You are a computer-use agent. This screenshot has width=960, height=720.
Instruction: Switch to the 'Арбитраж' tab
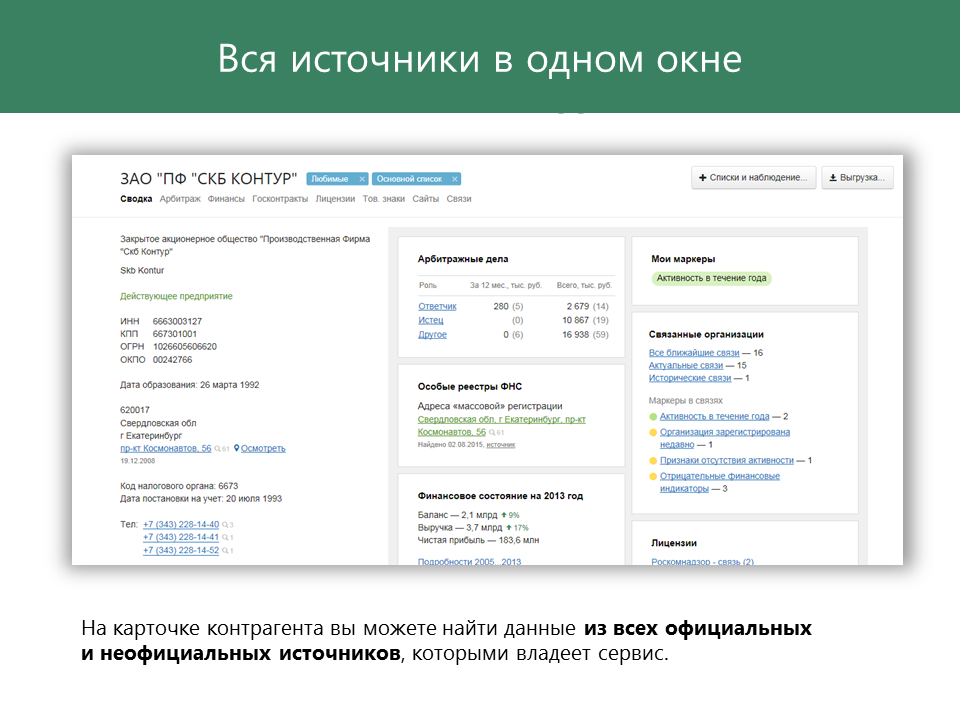180,199
